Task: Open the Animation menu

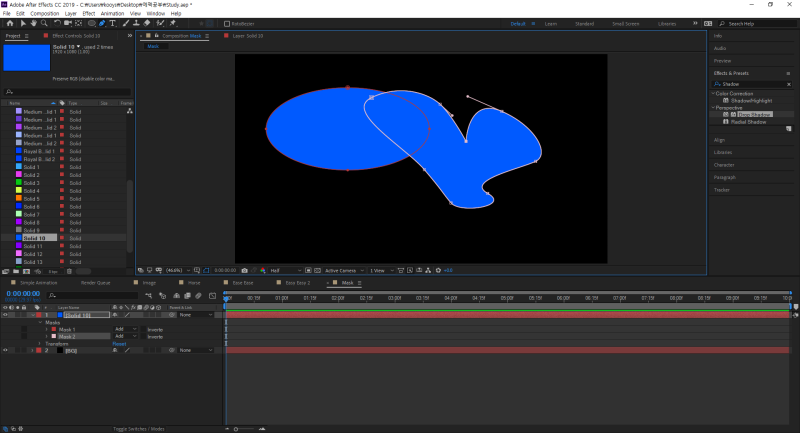Action: tap(112, 13)
